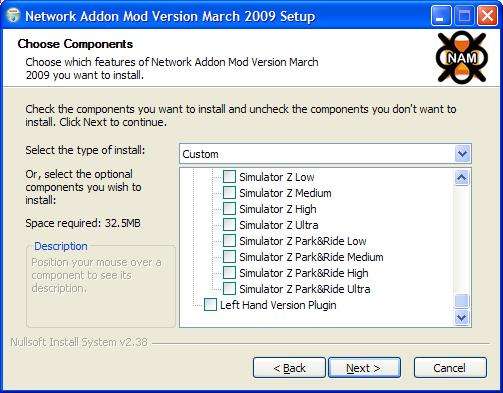Check the Simulator Z Medium component
This screenshot has width=503, height=393.
tap(229, 193)
